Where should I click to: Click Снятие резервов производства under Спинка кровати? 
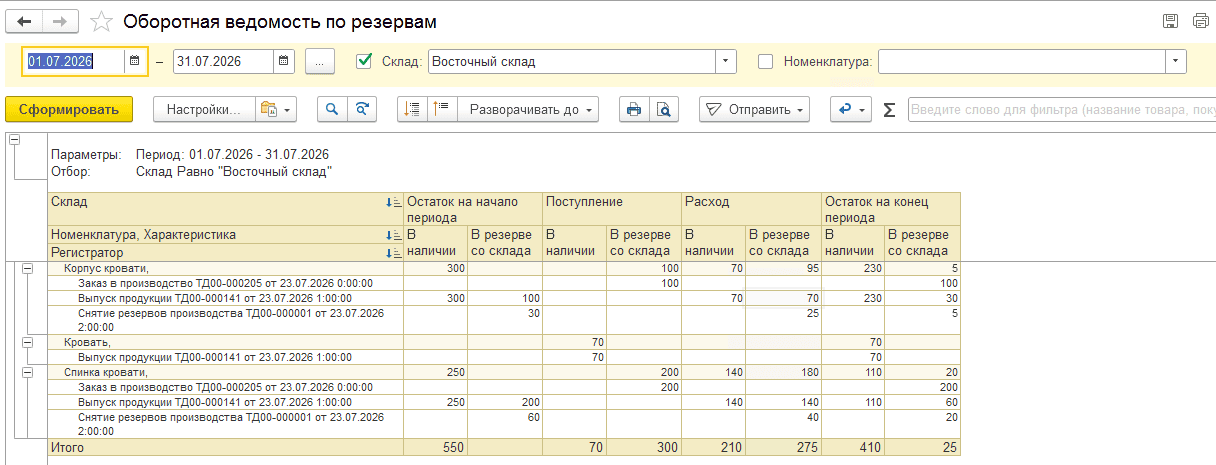click(x=231, y=423)
